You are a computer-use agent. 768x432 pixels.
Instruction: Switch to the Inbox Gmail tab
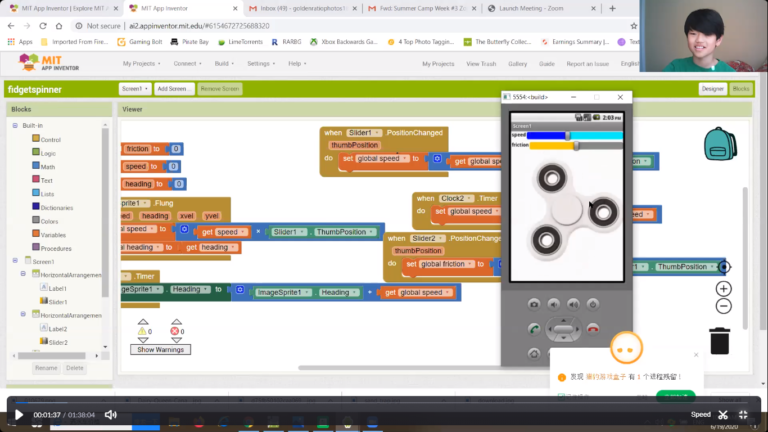coord(303,8)
